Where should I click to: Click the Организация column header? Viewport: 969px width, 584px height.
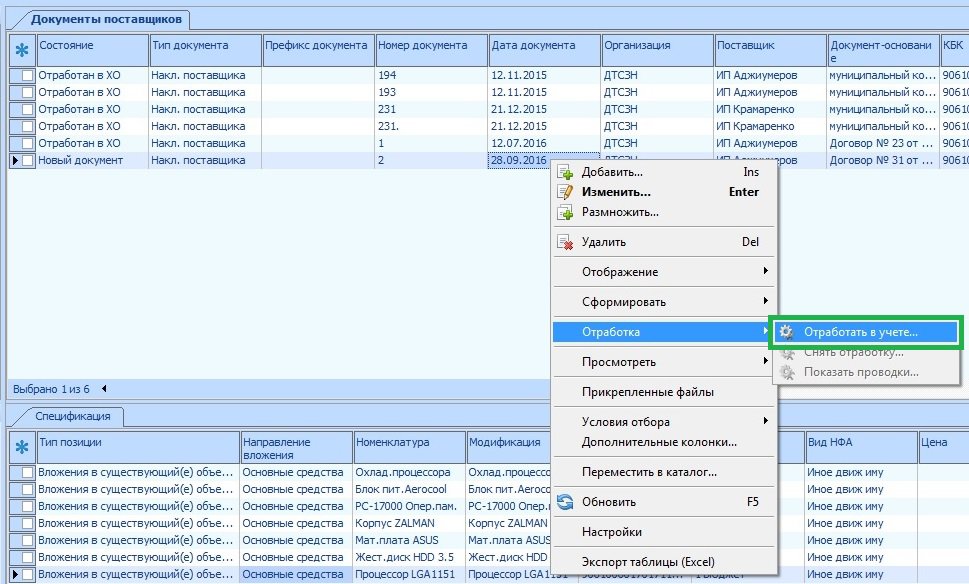[x=658, y=50]
